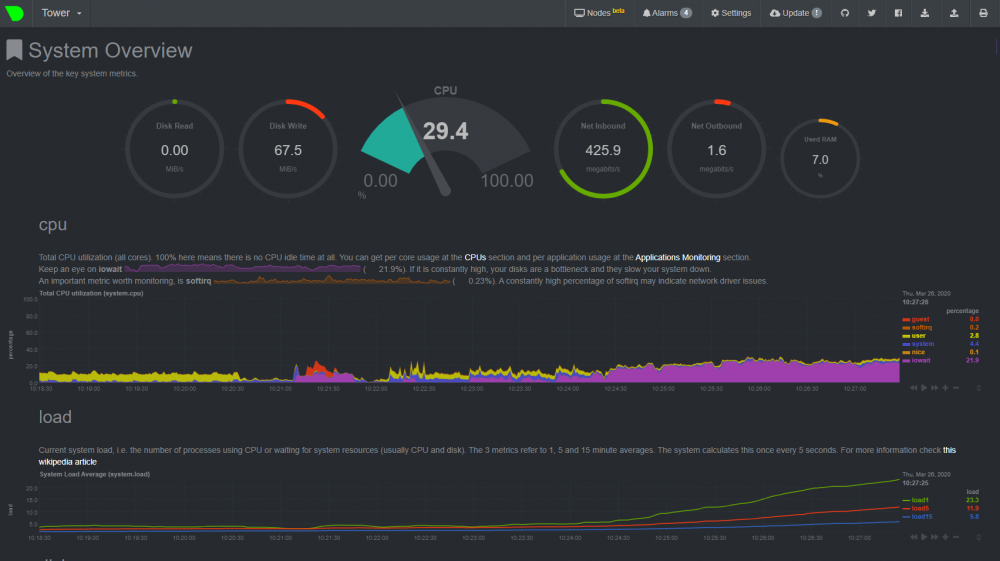Image resolution: width=1000 pixels, height=561 pixels.
Task: Click the CPU gauge chart
Action: pos(445,143)
